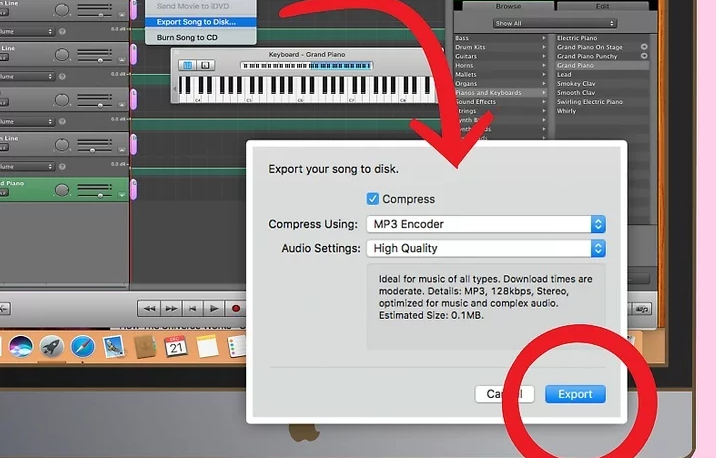This screenshot has height=458, width=716.
Task: Open the Show All library filter dropdown
Action: (x=554, y=23)
